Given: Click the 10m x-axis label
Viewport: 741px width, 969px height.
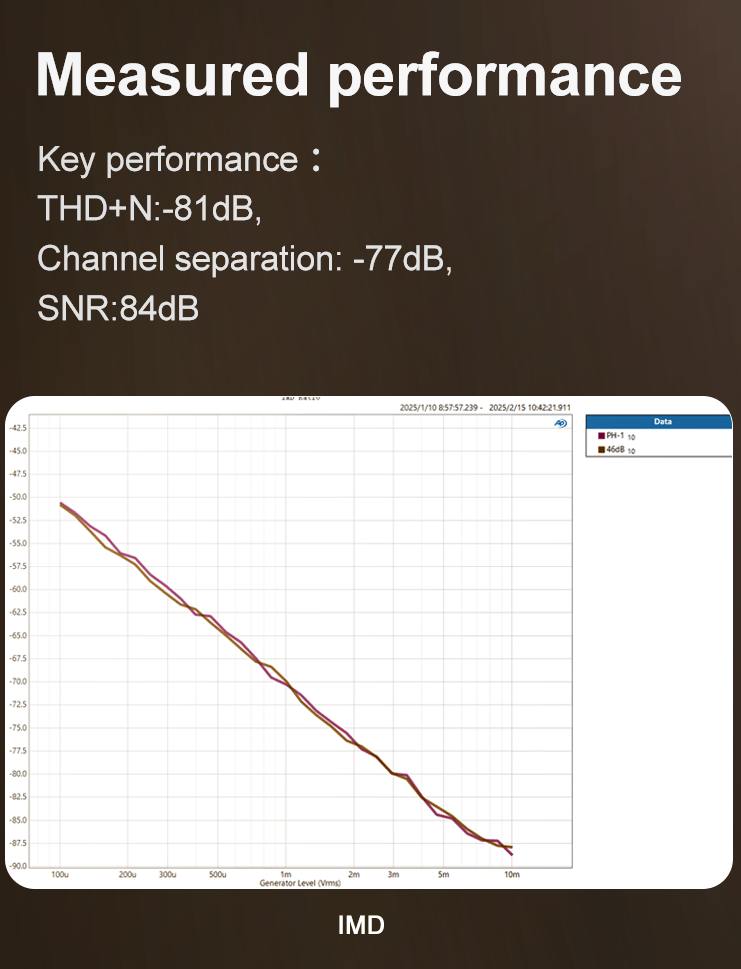Looking at the screenshot, I should click(511, 874).
